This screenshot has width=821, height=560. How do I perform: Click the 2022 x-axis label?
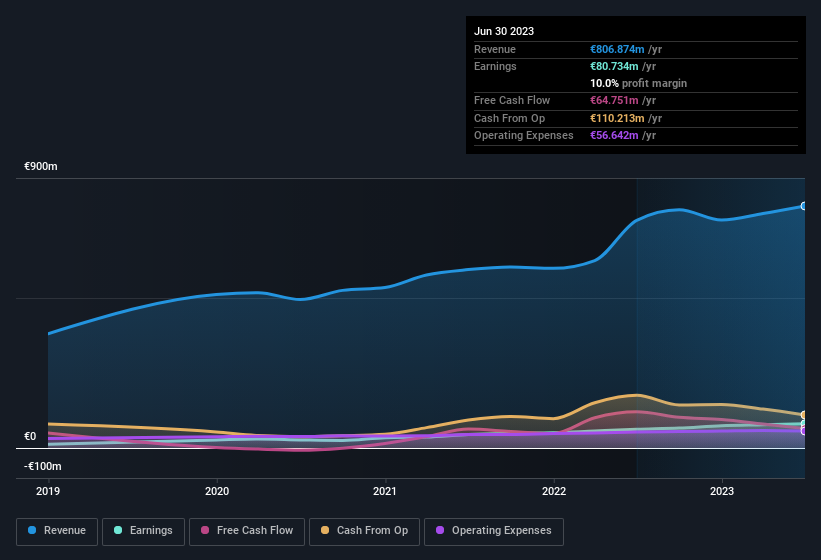pos(554,491)
